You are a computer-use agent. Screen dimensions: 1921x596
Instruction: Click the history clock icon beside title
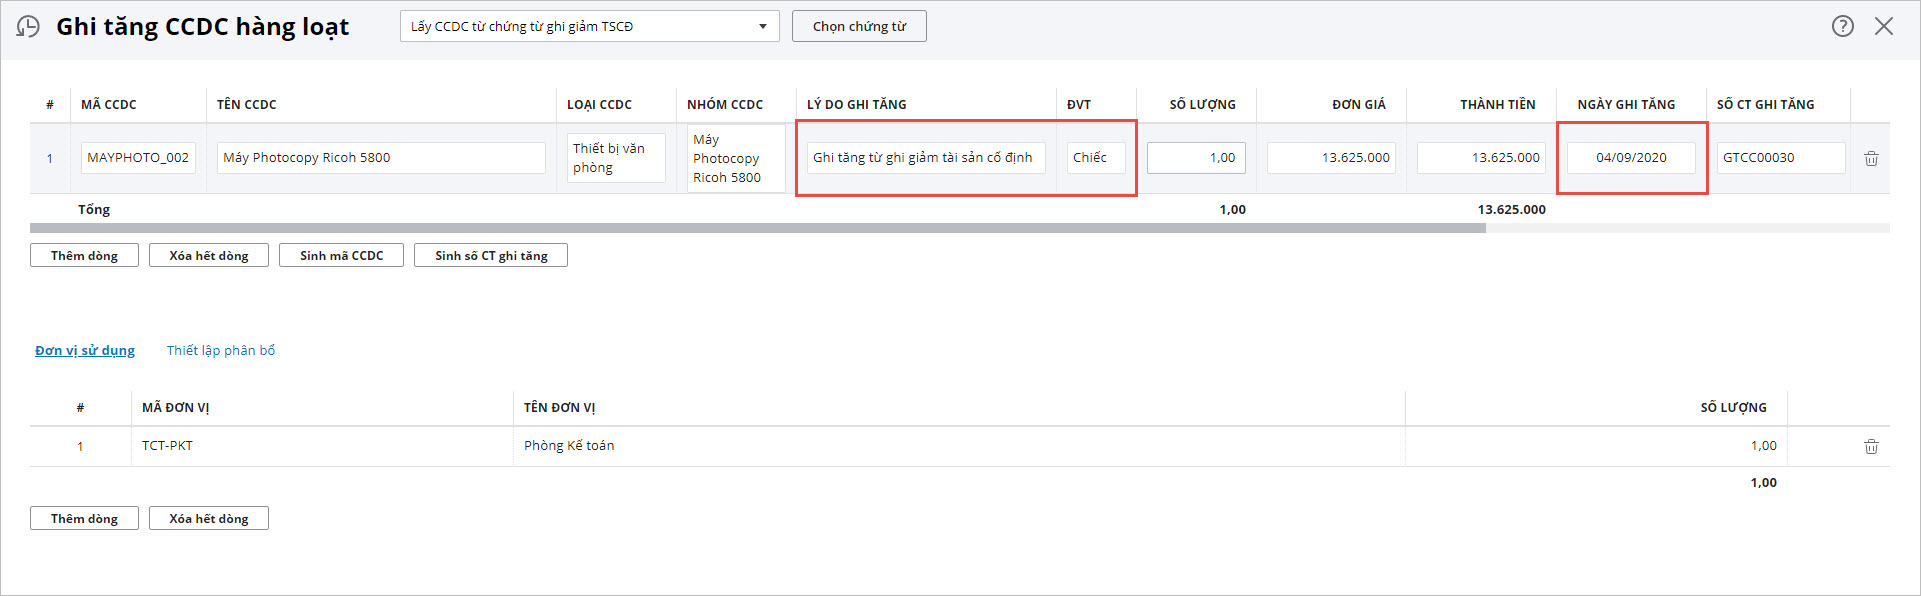coord(29,27)
